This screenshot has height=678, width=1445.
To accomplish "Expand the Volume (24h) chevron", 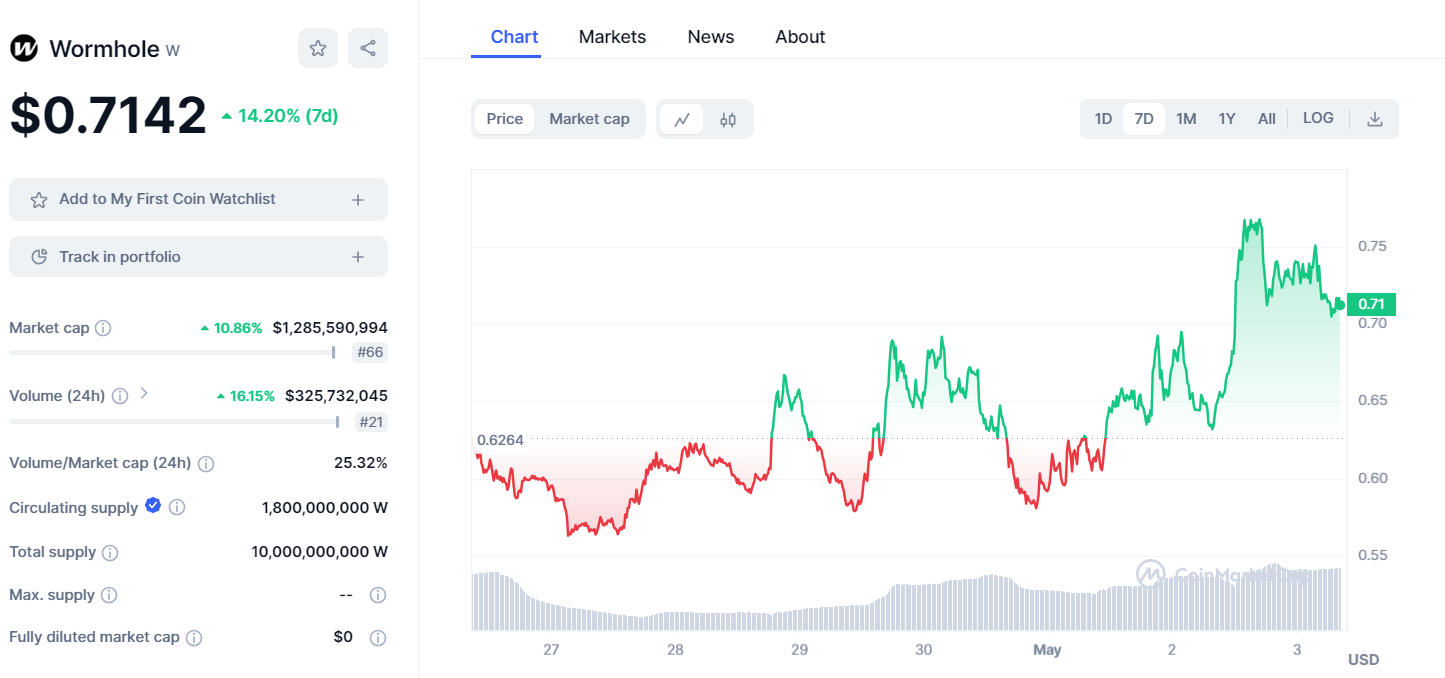I will (x=143, y=394).
